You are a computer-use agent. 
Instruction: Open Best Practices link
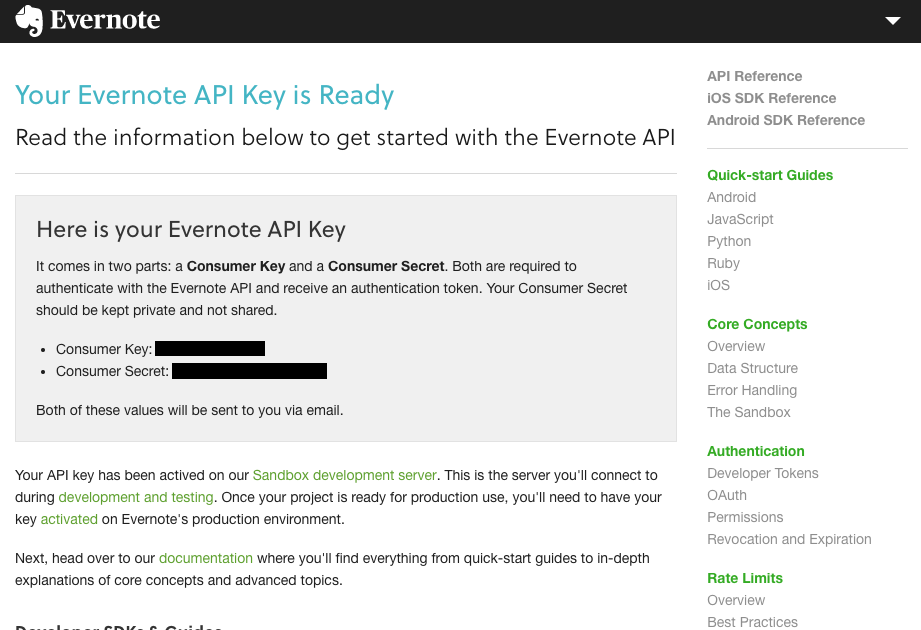(752, 622)
